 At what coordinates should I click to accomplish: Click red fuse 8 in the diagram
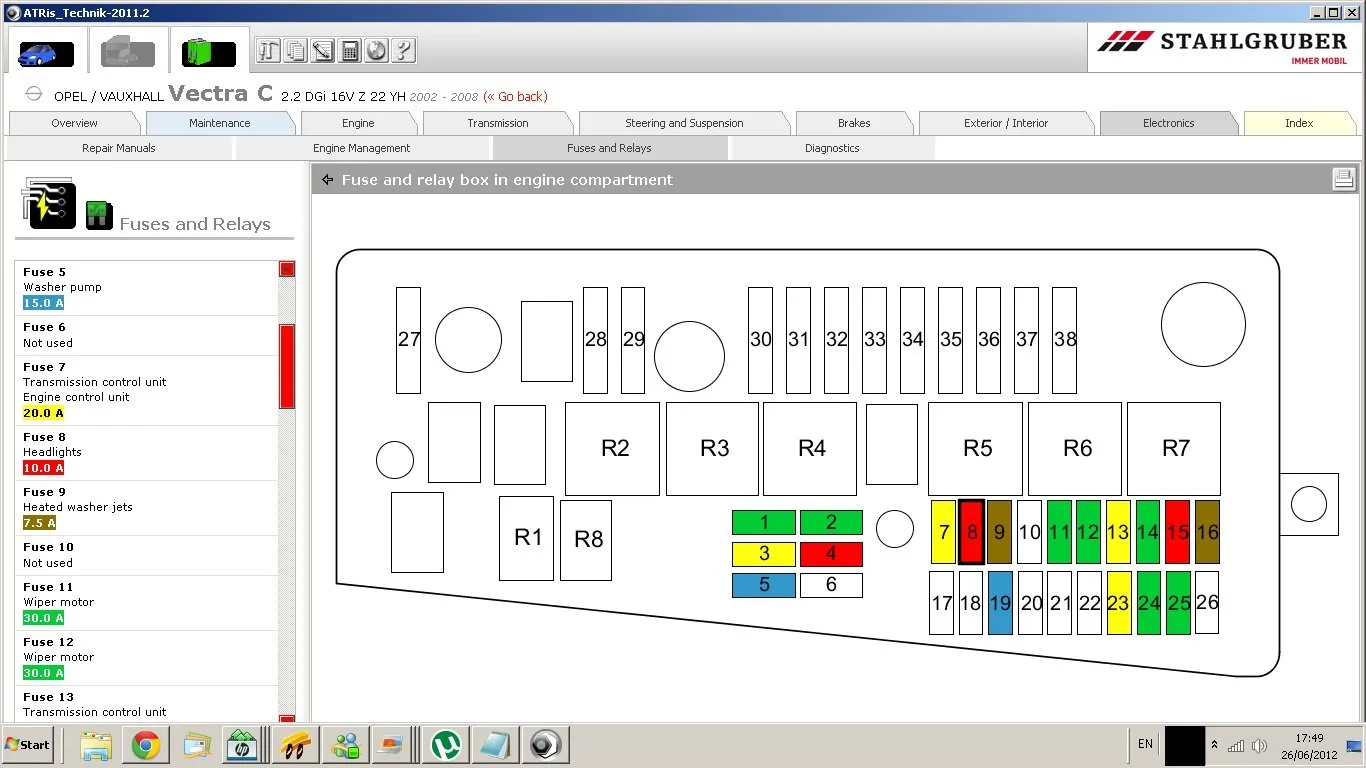coord(971,532)
